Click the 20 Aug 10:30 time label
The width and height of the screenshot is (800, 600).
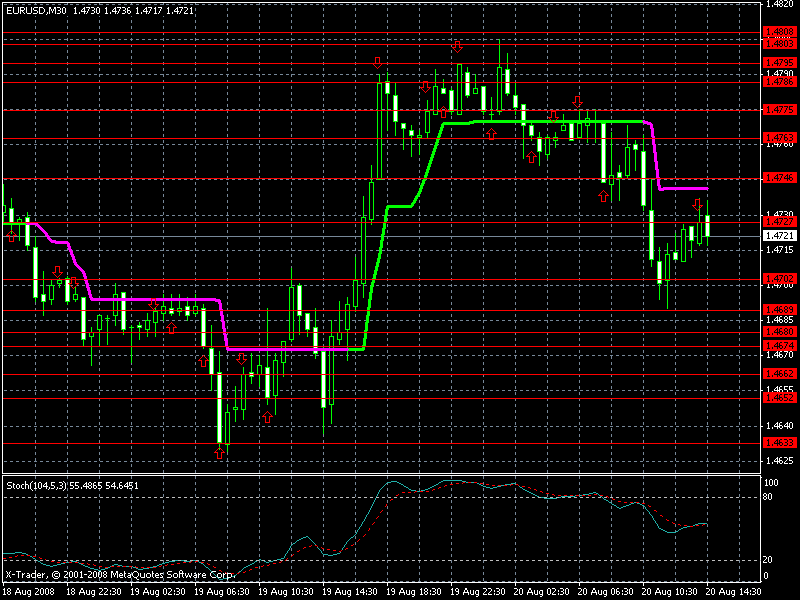pos(670,592)
